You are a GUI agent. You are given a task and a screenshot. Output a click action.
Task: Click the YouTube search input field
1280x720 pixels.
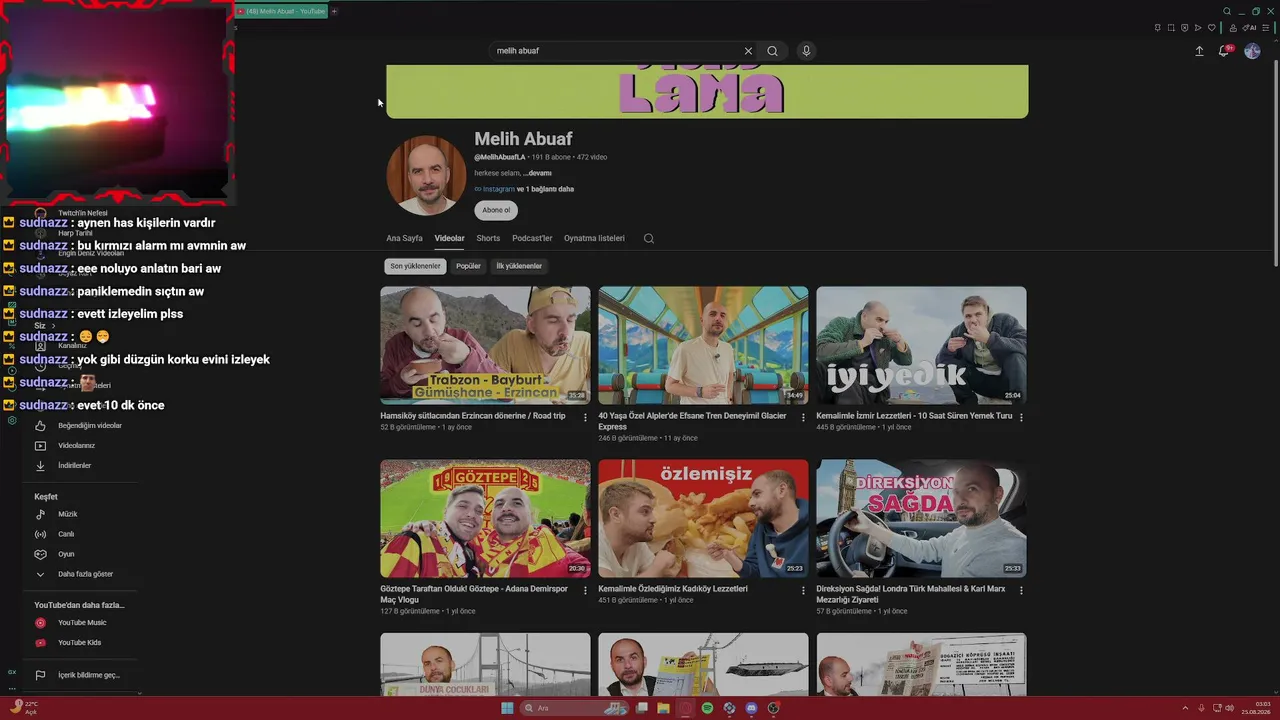pos(617,51)
